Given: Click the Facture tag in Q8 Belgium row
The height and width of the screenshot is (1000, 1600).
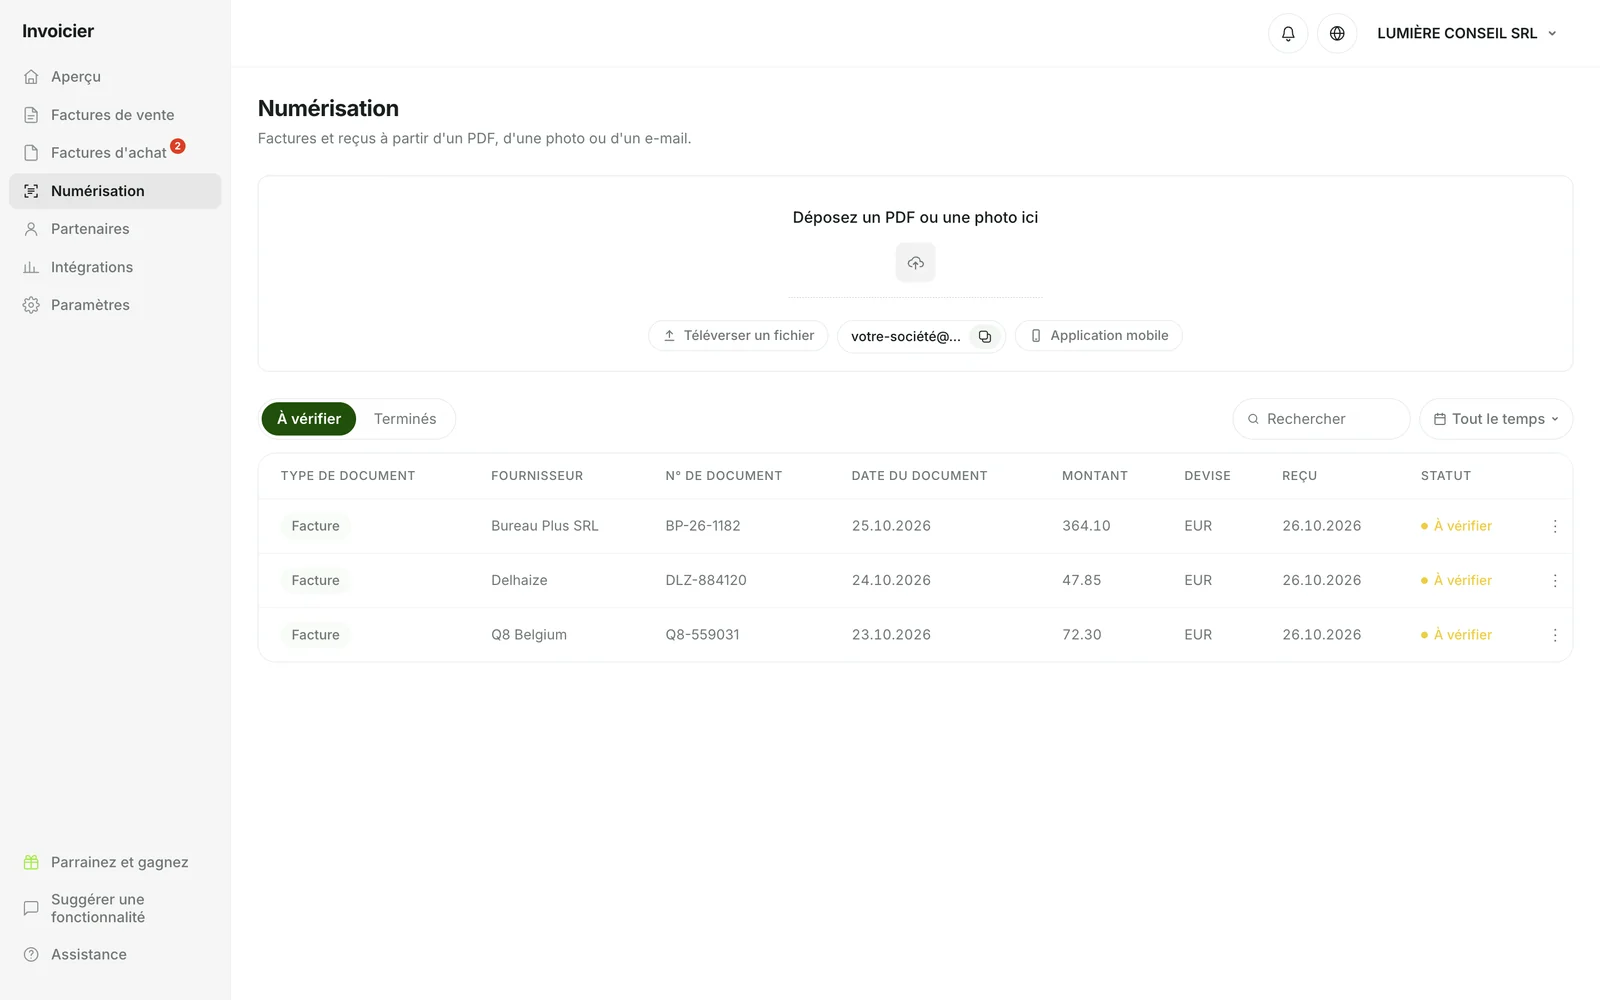Looking at the screenshot, I should click(x=316, y=635).
